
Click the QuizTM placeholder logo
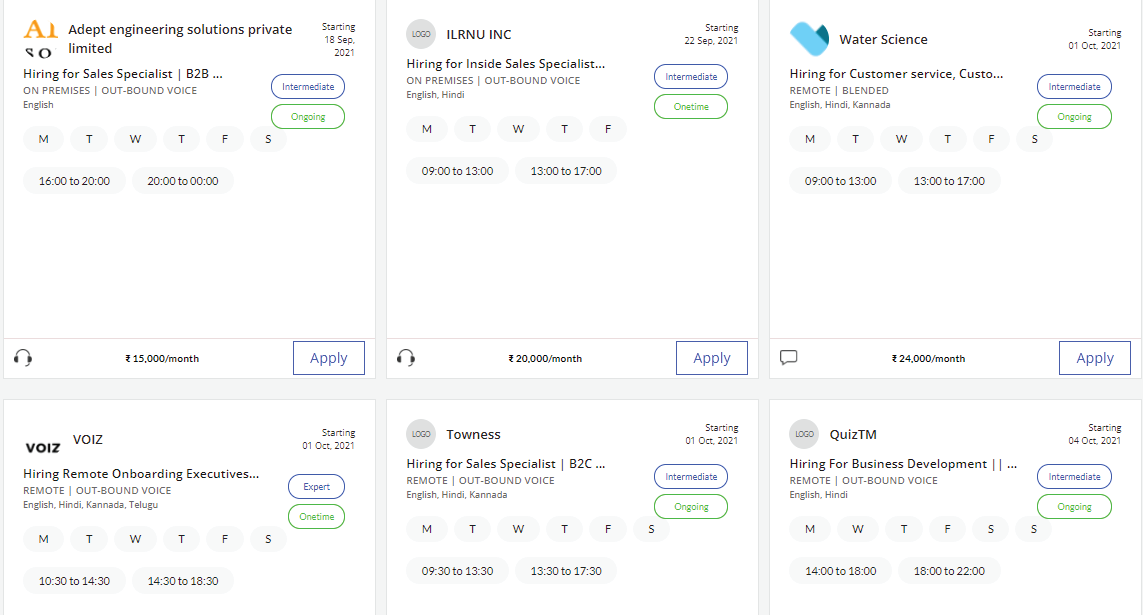pos(804,434)
